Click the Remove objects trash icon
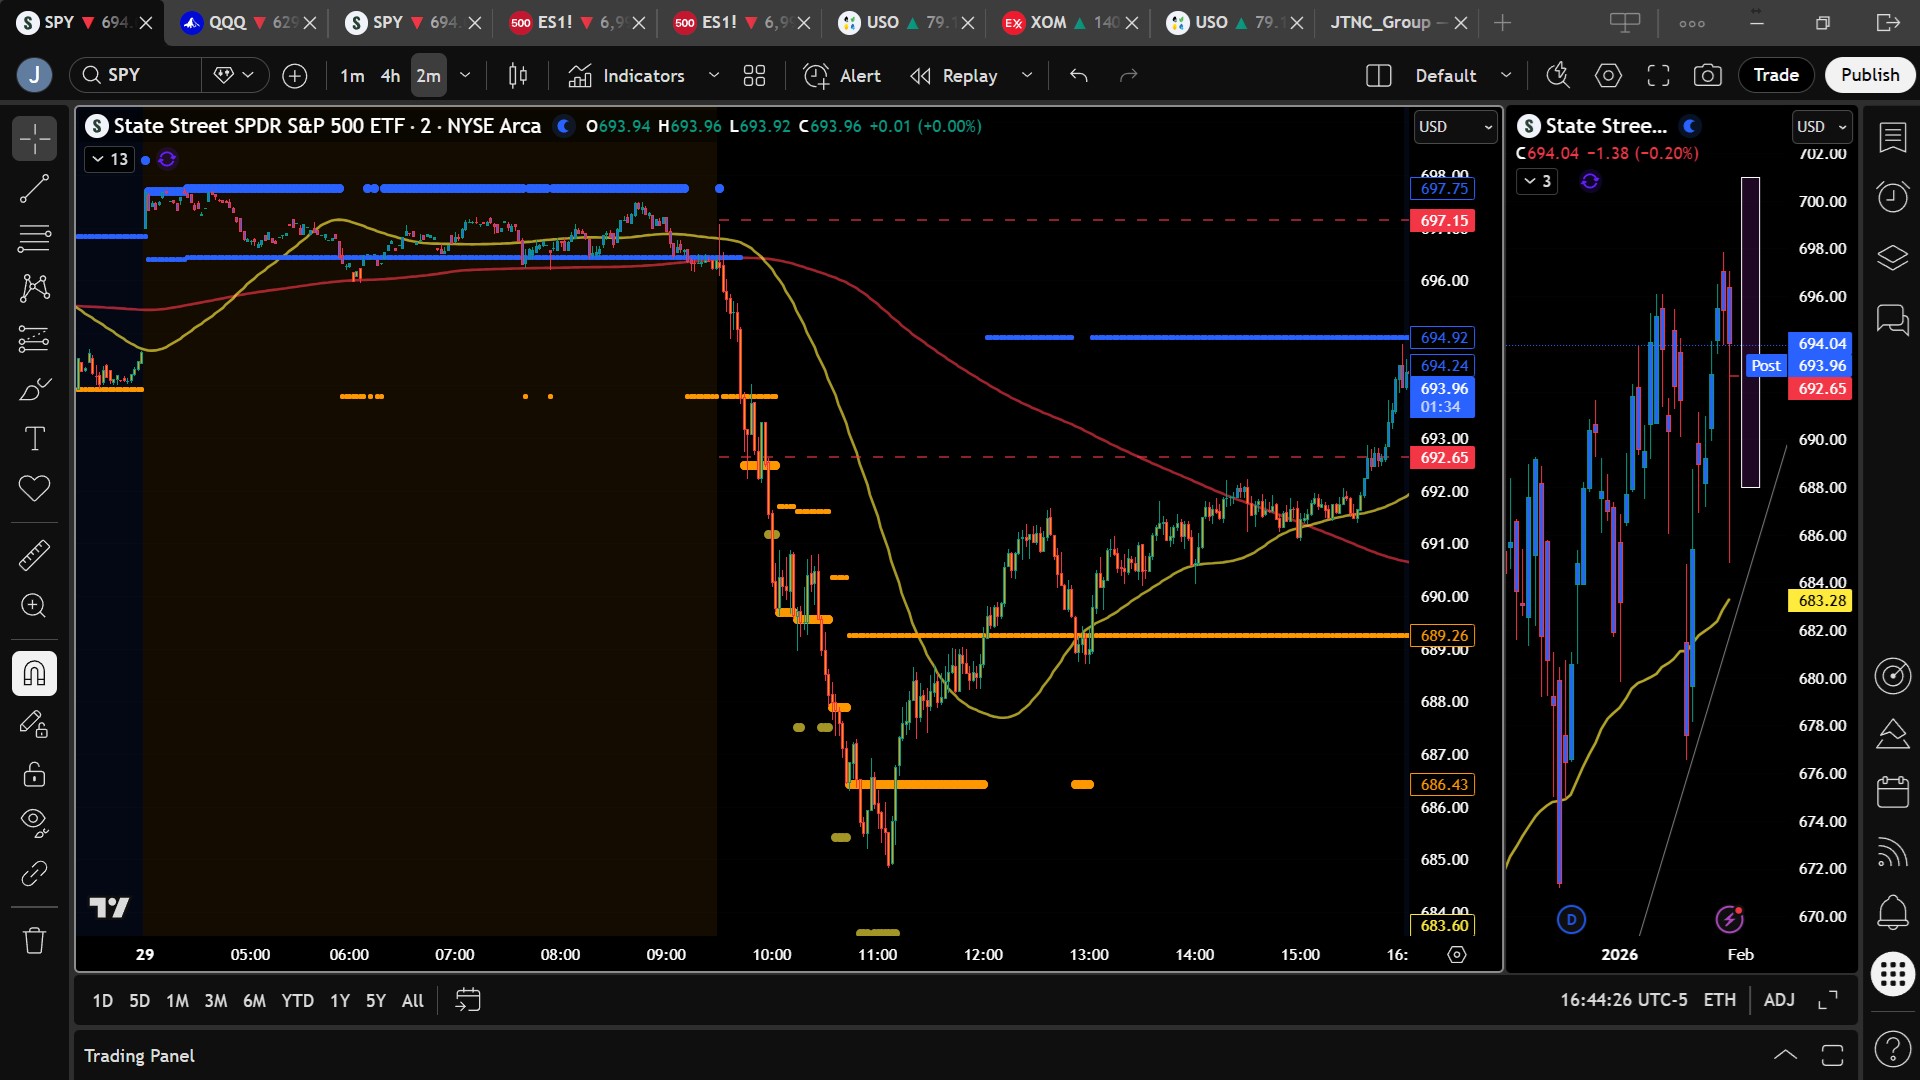Screen dimensions: 1920x1080 [x=34, y=940]
